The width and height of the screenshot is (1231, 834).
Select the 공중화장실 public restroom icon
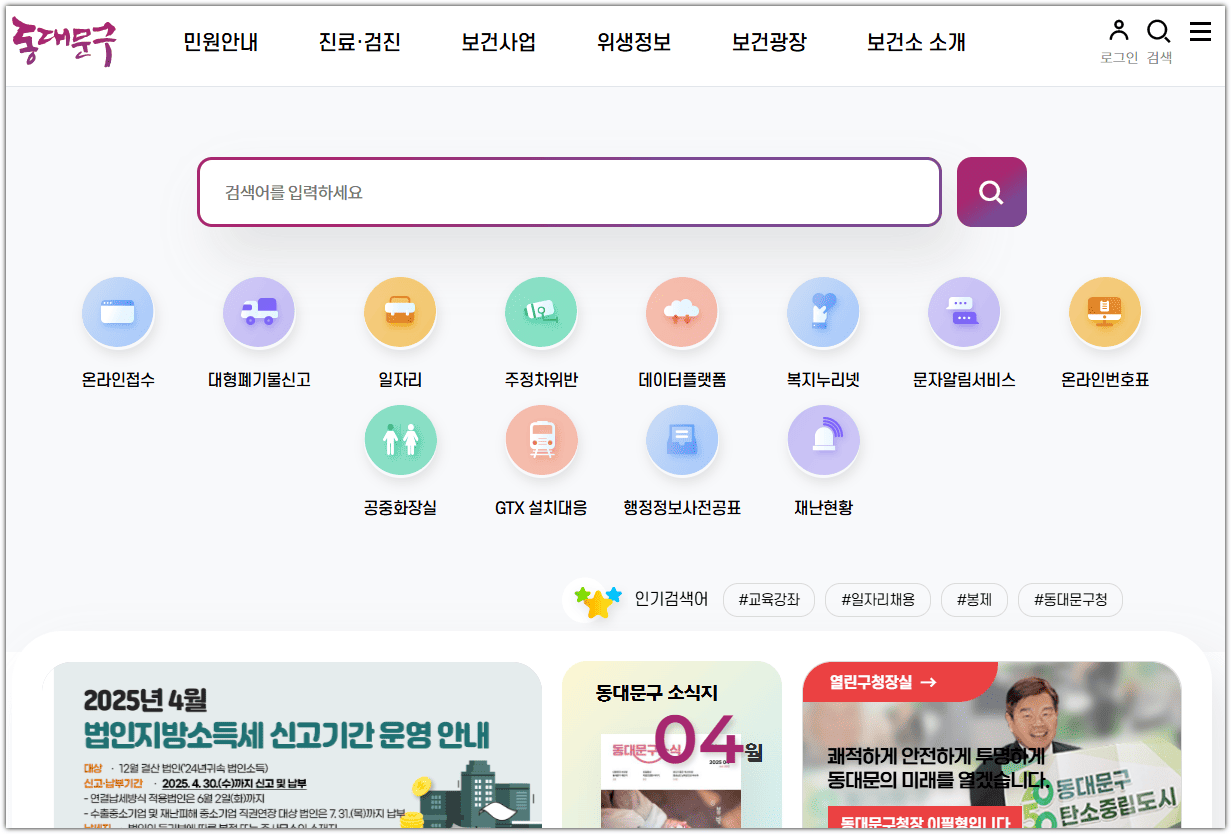click(400, 439)
